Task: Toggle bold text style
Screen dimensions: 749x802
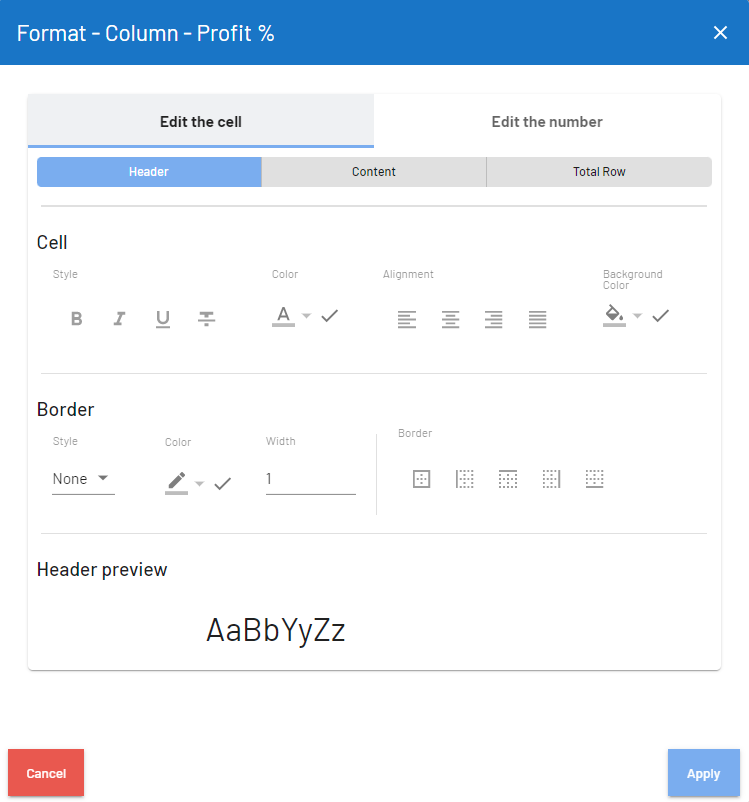Action: [x=76, y=319]
